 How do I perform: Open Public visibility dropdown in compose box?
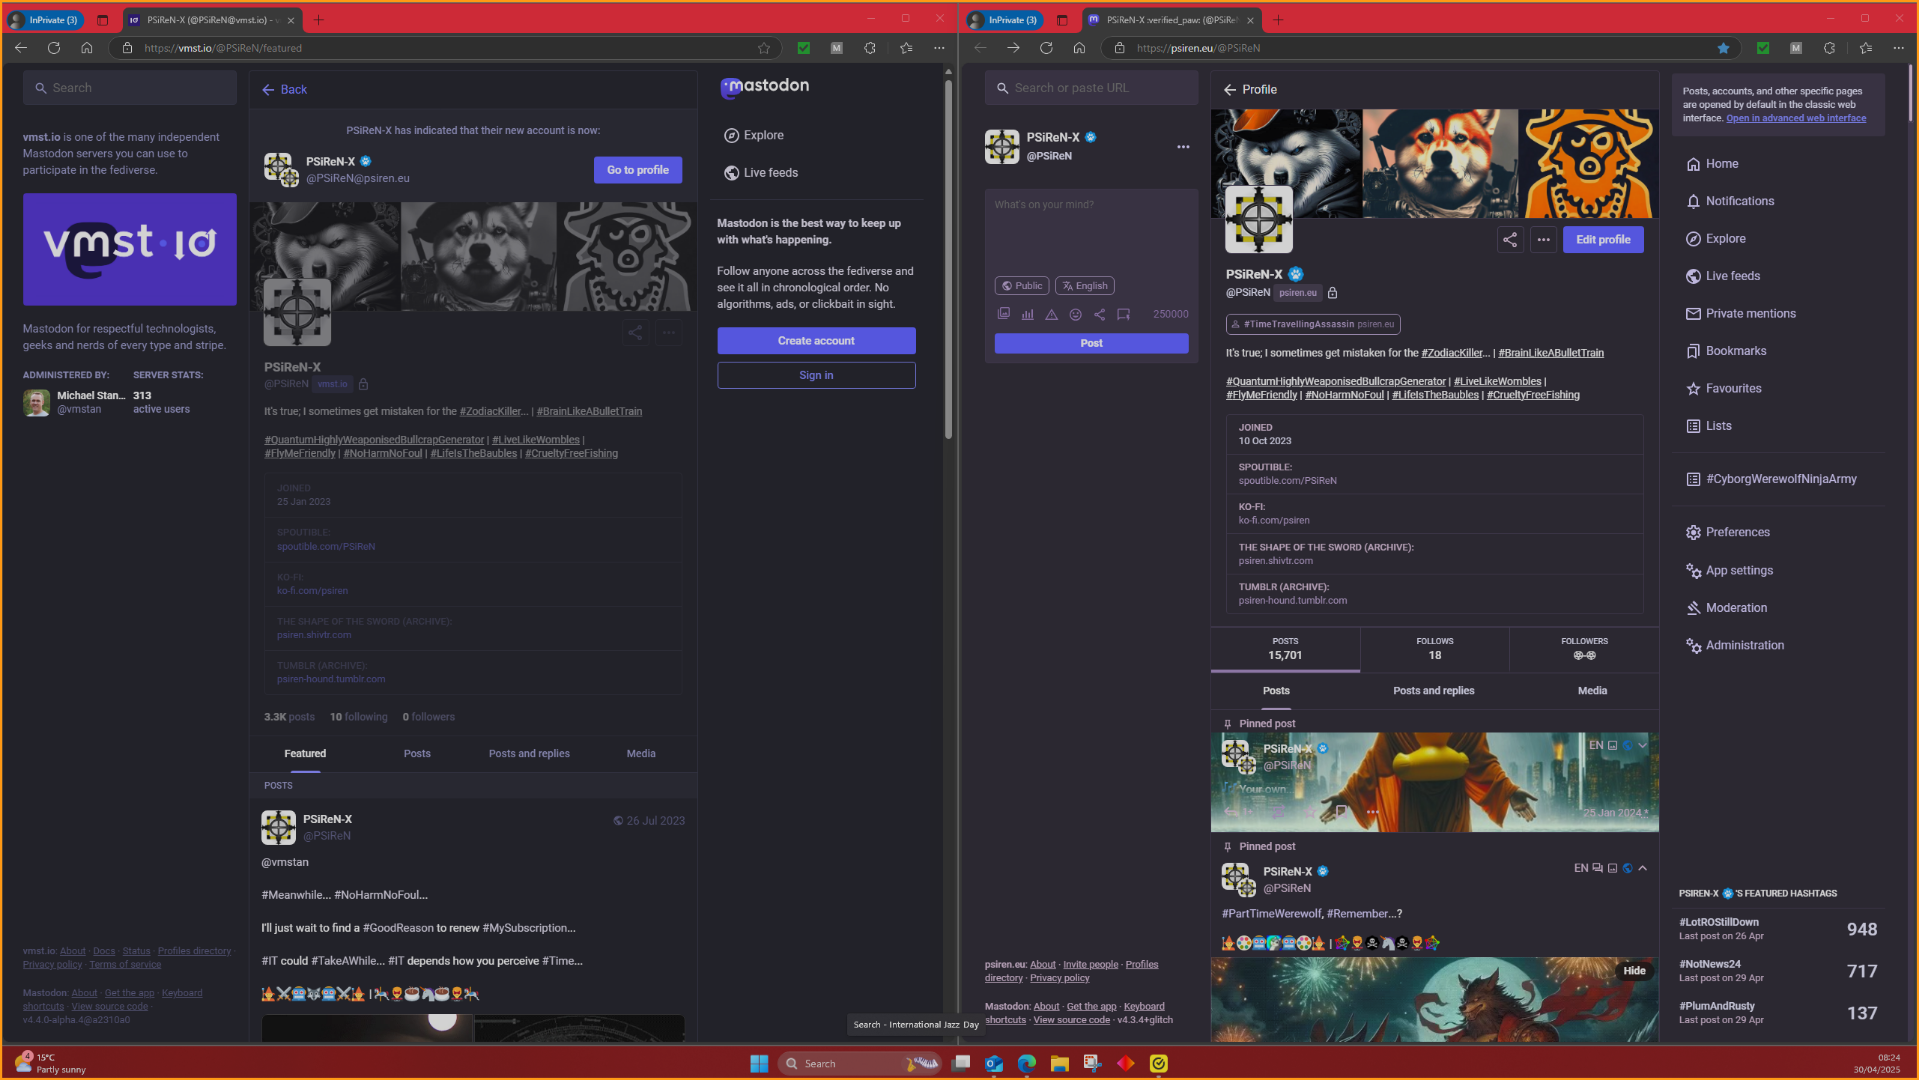tap(1022, 286)
